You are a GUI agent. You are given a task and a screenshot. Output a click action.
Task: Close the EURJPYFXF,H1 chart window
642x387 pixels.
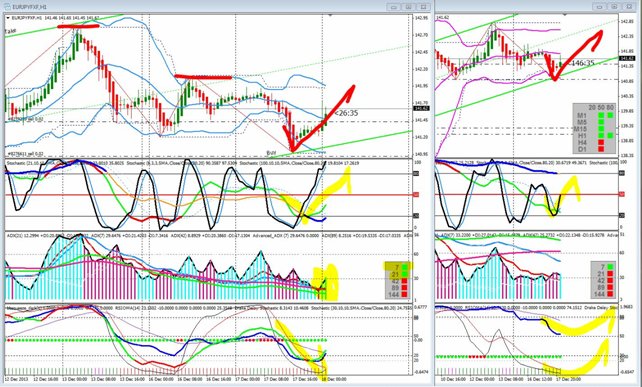[423, 7]
